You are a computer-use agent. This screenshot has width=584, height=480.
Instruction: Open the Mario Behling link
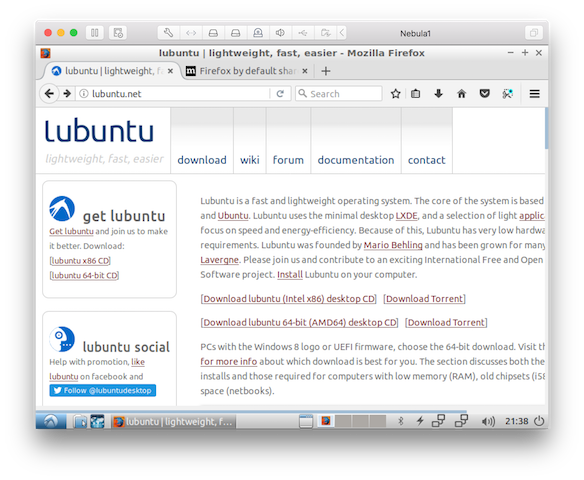point(393,245)
